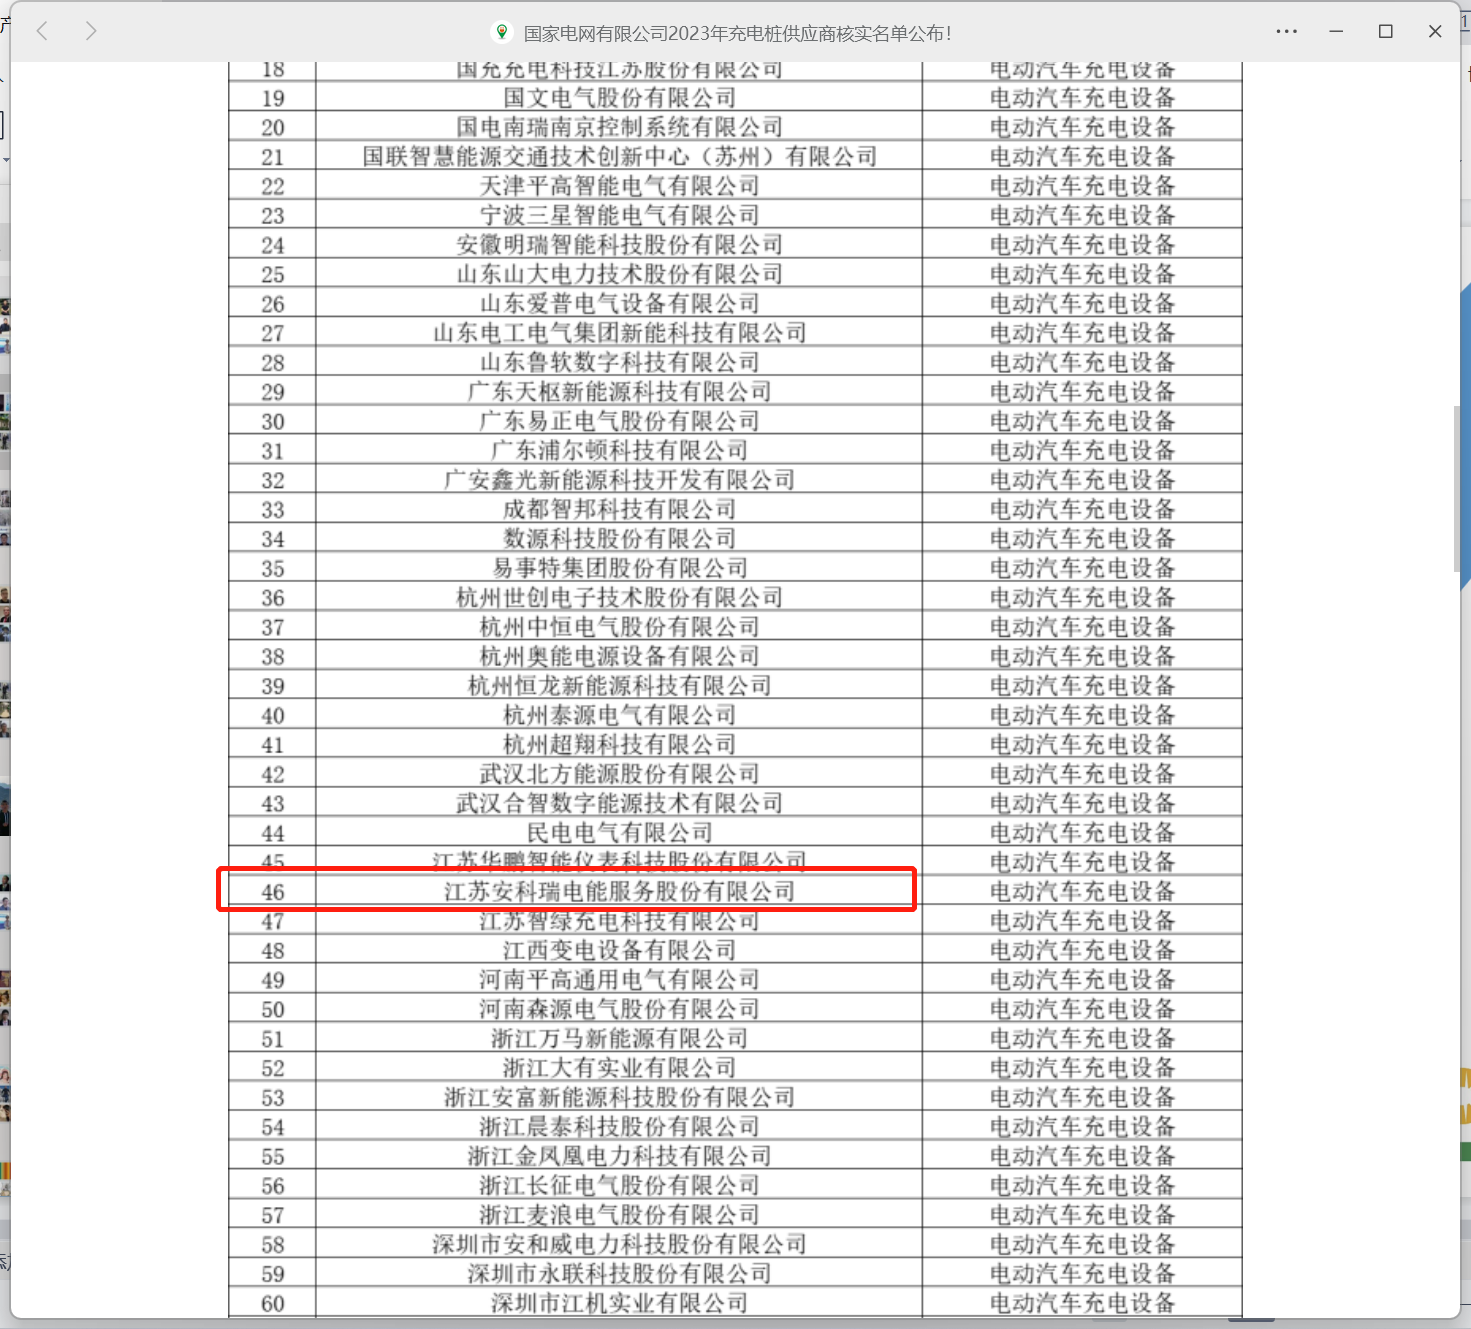Select 国电南瑞南京控制系统有限公司

pyautogui.click(x=620, y=127)
